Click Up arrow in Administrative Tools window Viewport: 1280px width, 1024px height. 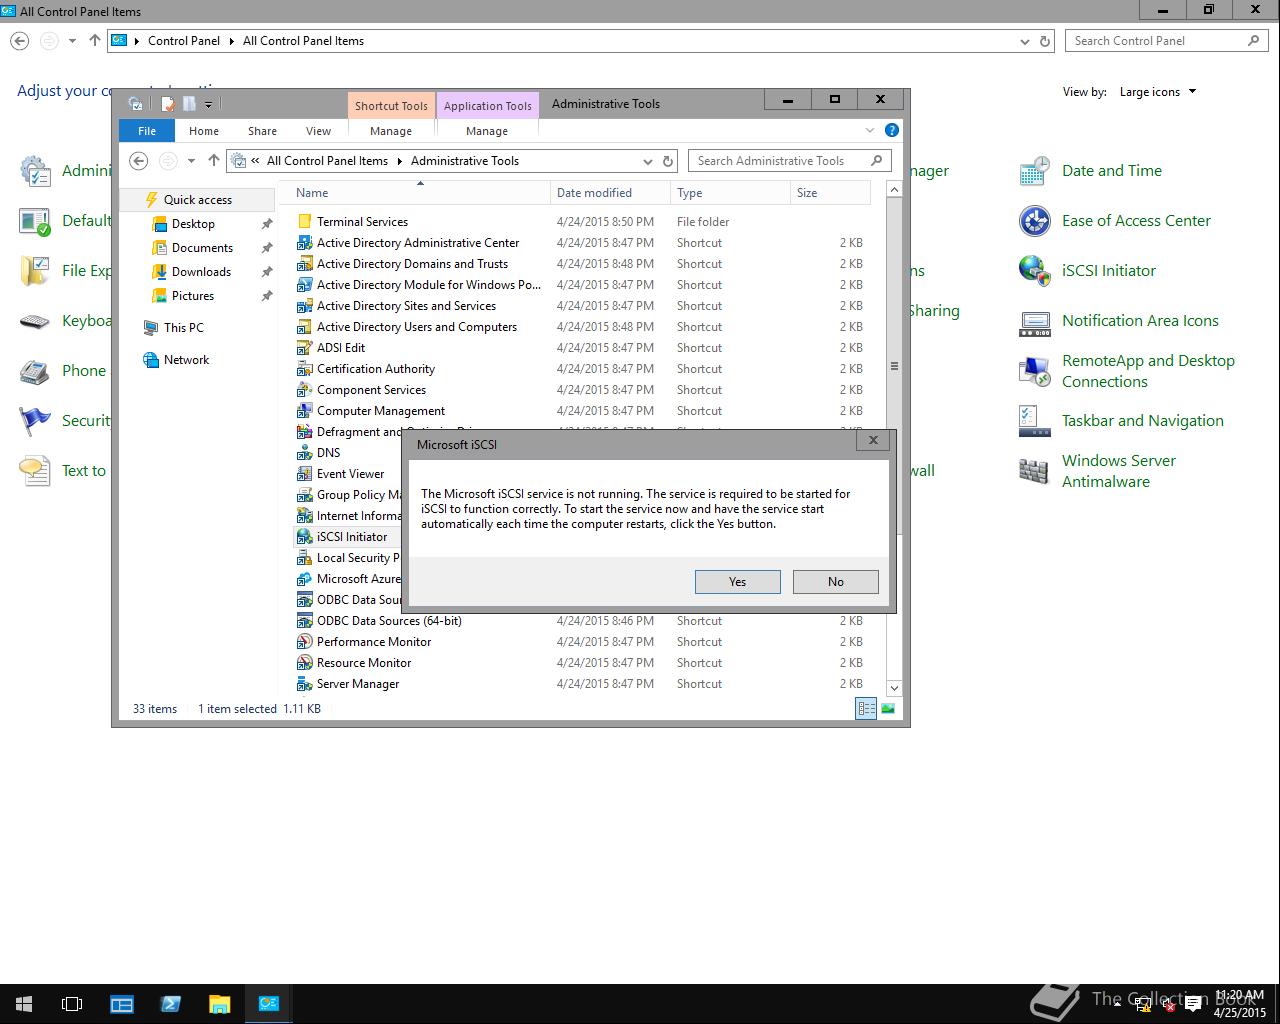coord(213,160)
